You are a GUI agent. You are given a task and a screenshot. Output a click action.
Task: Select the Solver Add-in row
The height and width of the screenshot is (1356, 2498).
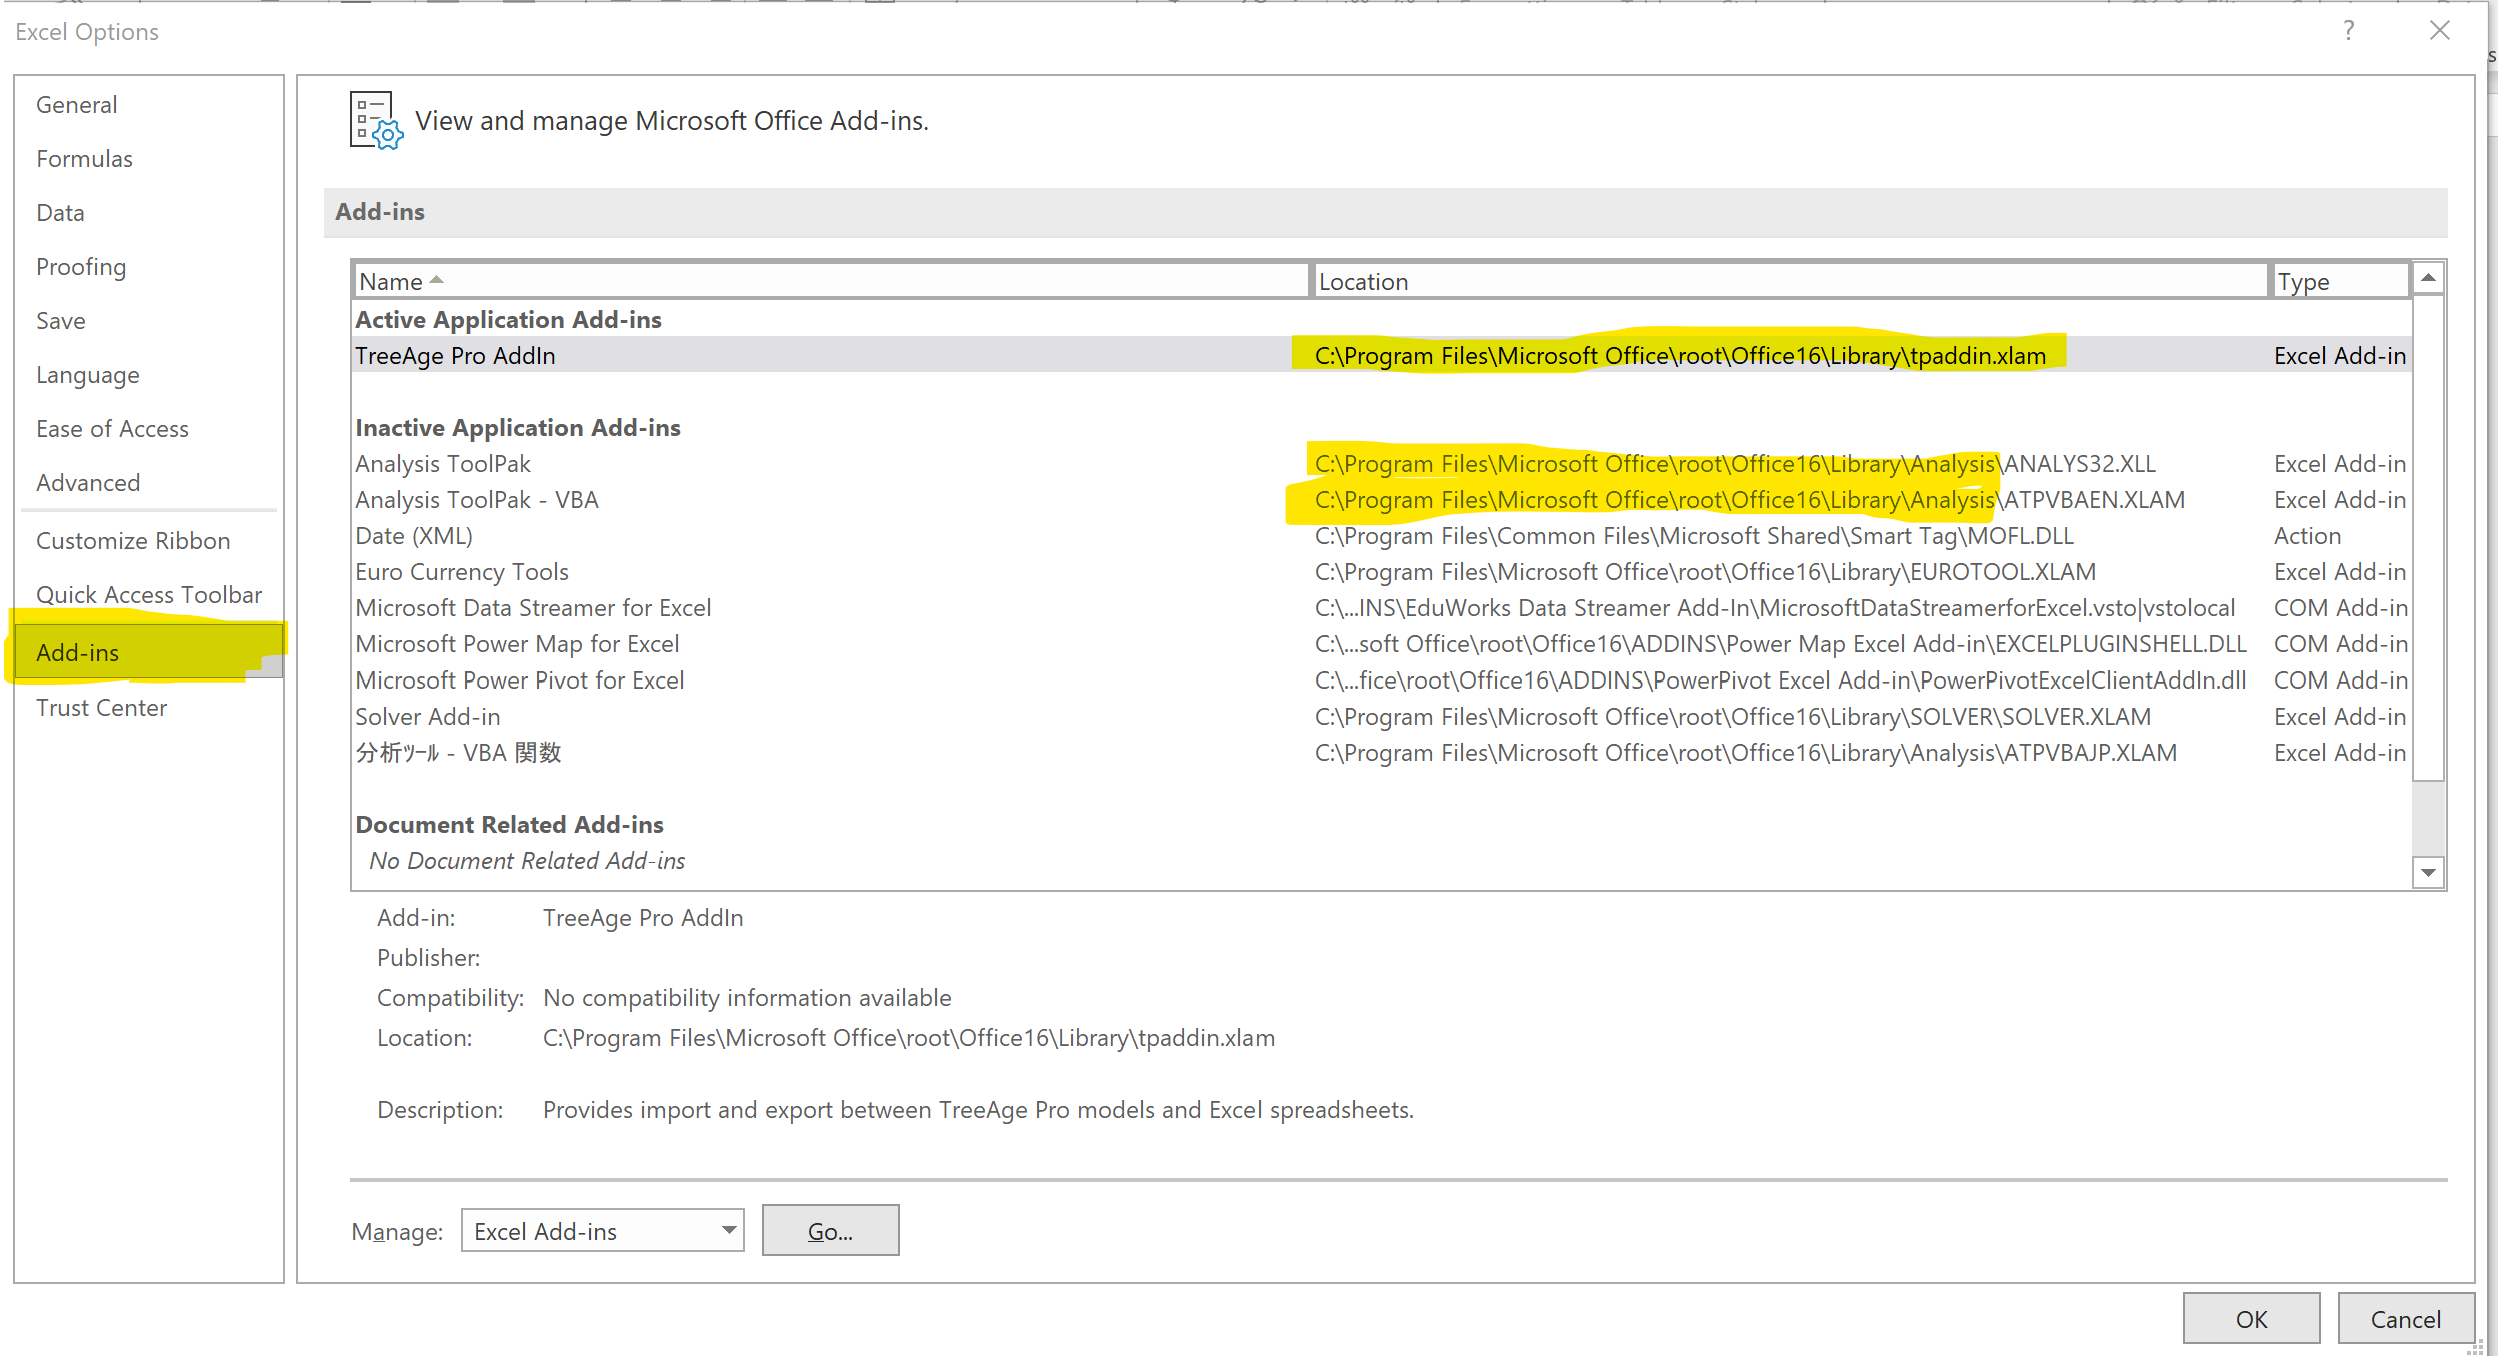click(x=428, y=717)
